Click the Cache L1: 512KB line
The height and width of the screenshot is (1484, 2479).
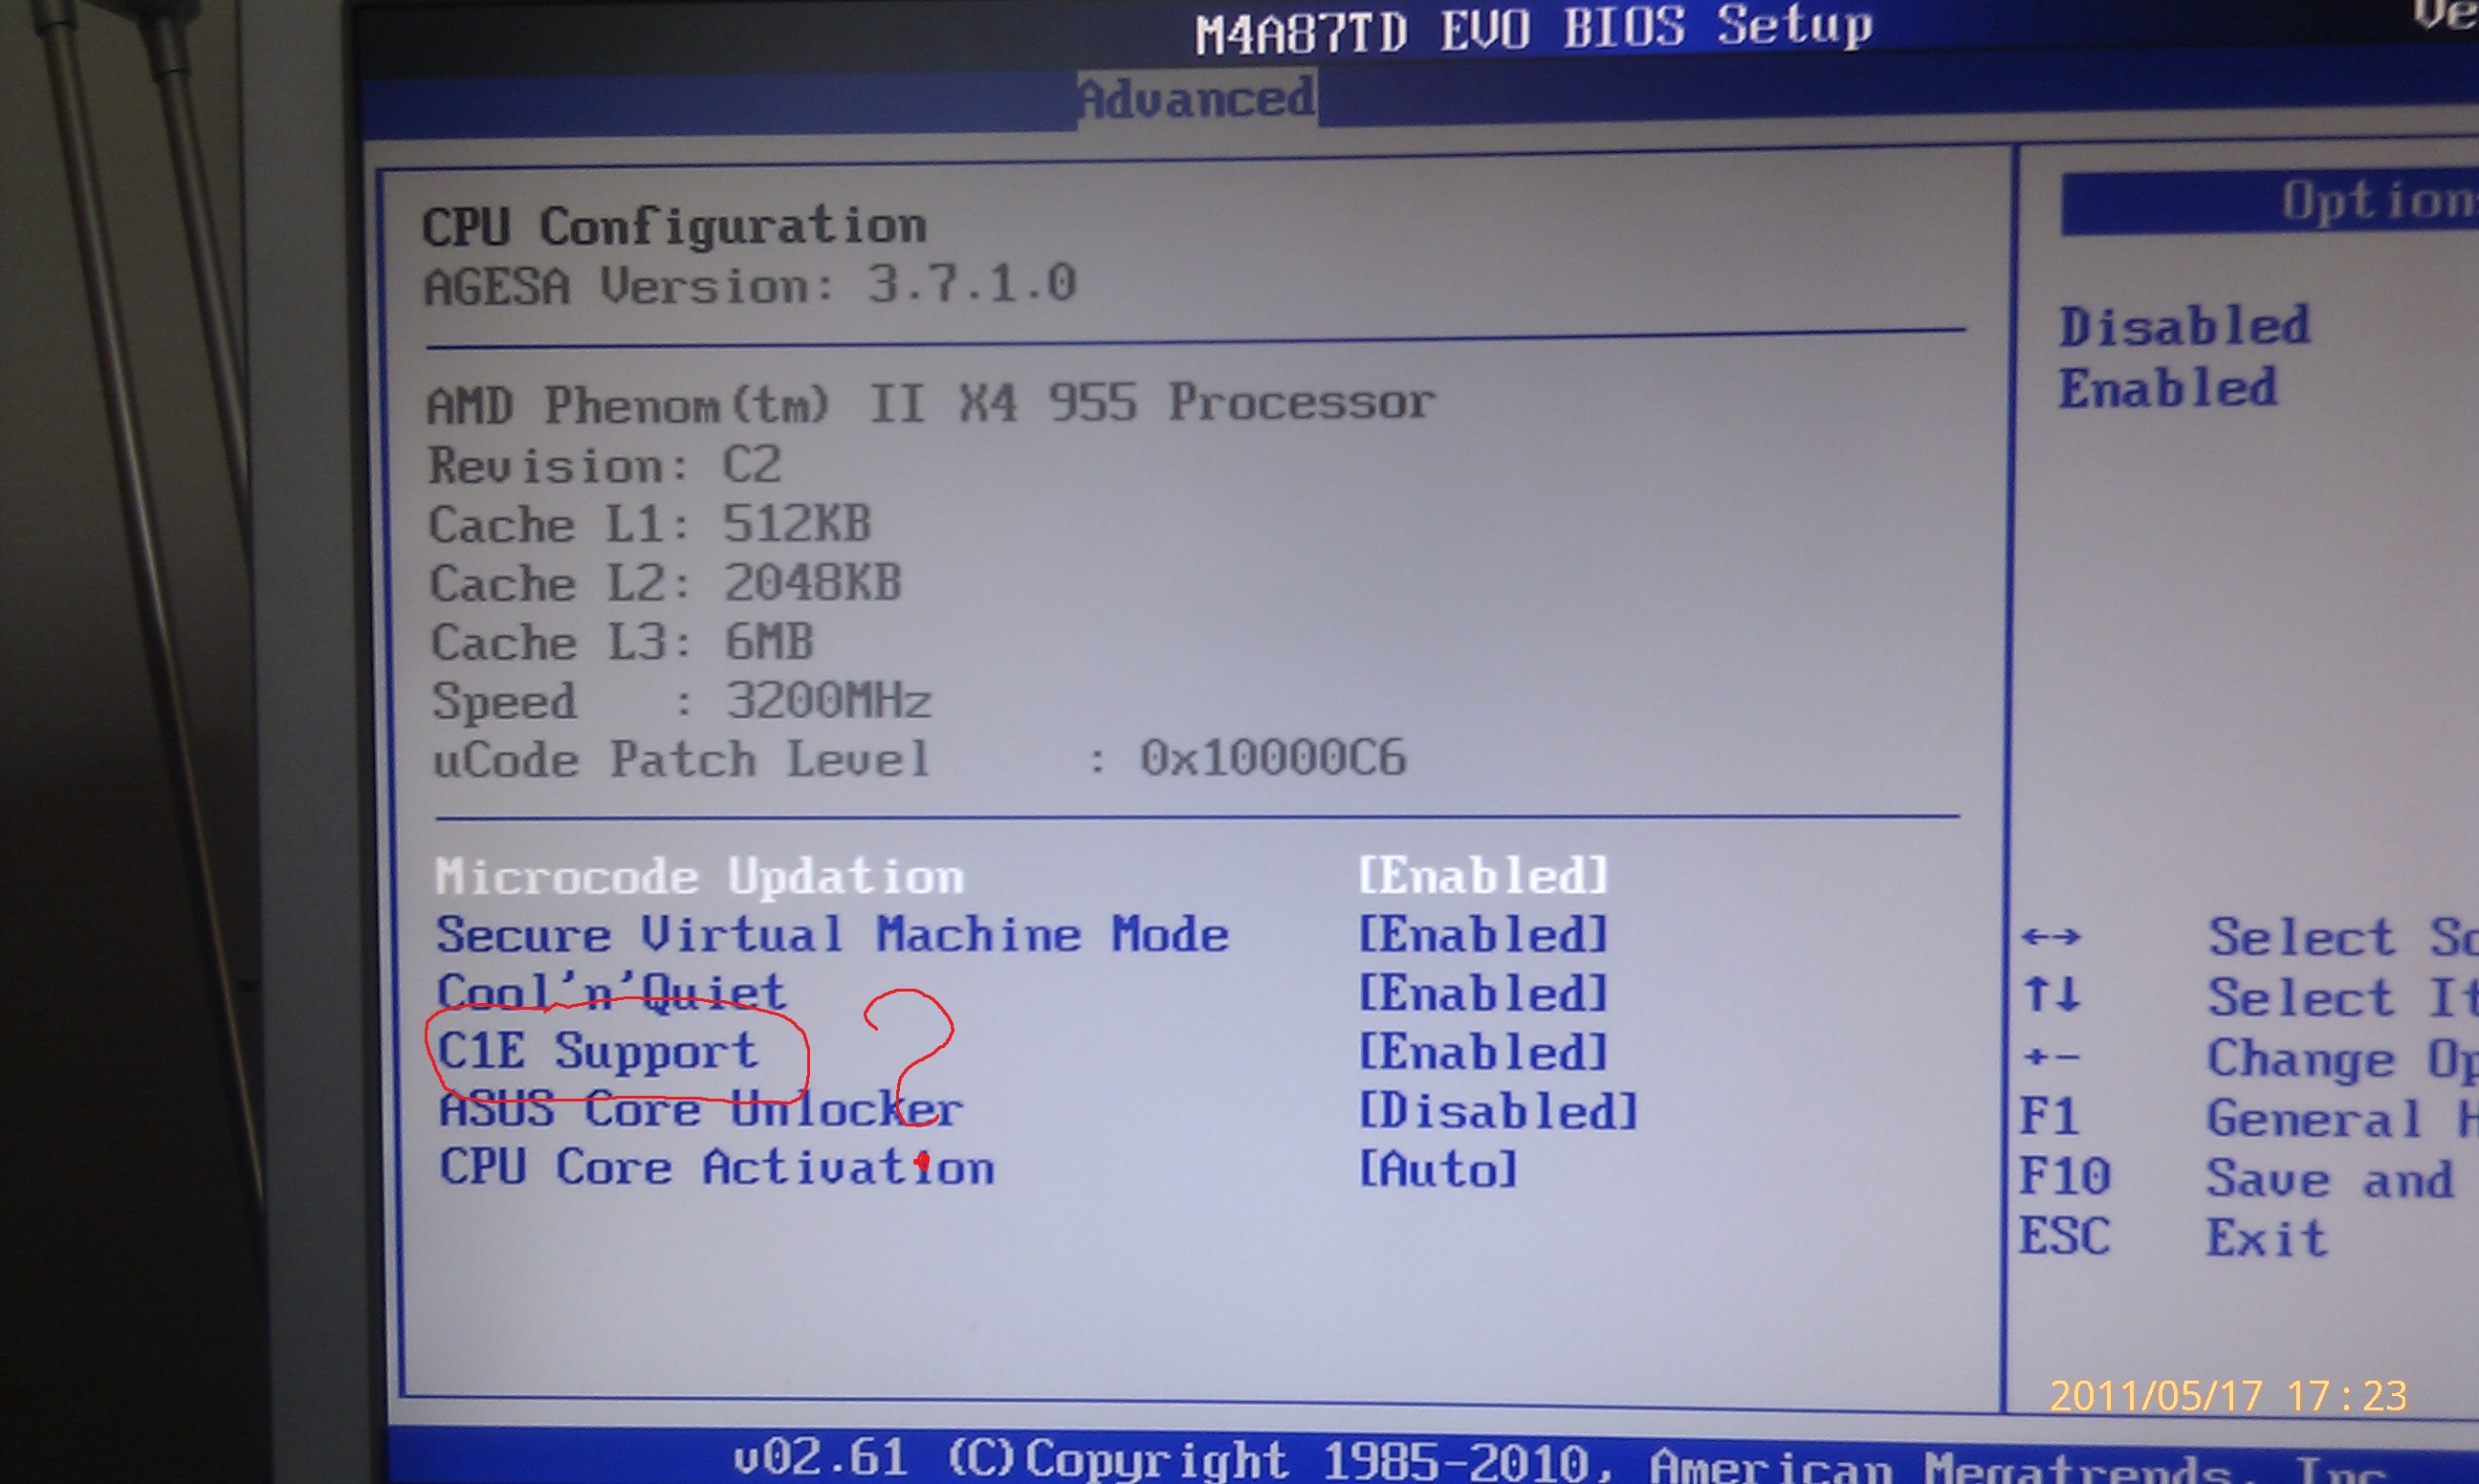coord(650,524)
